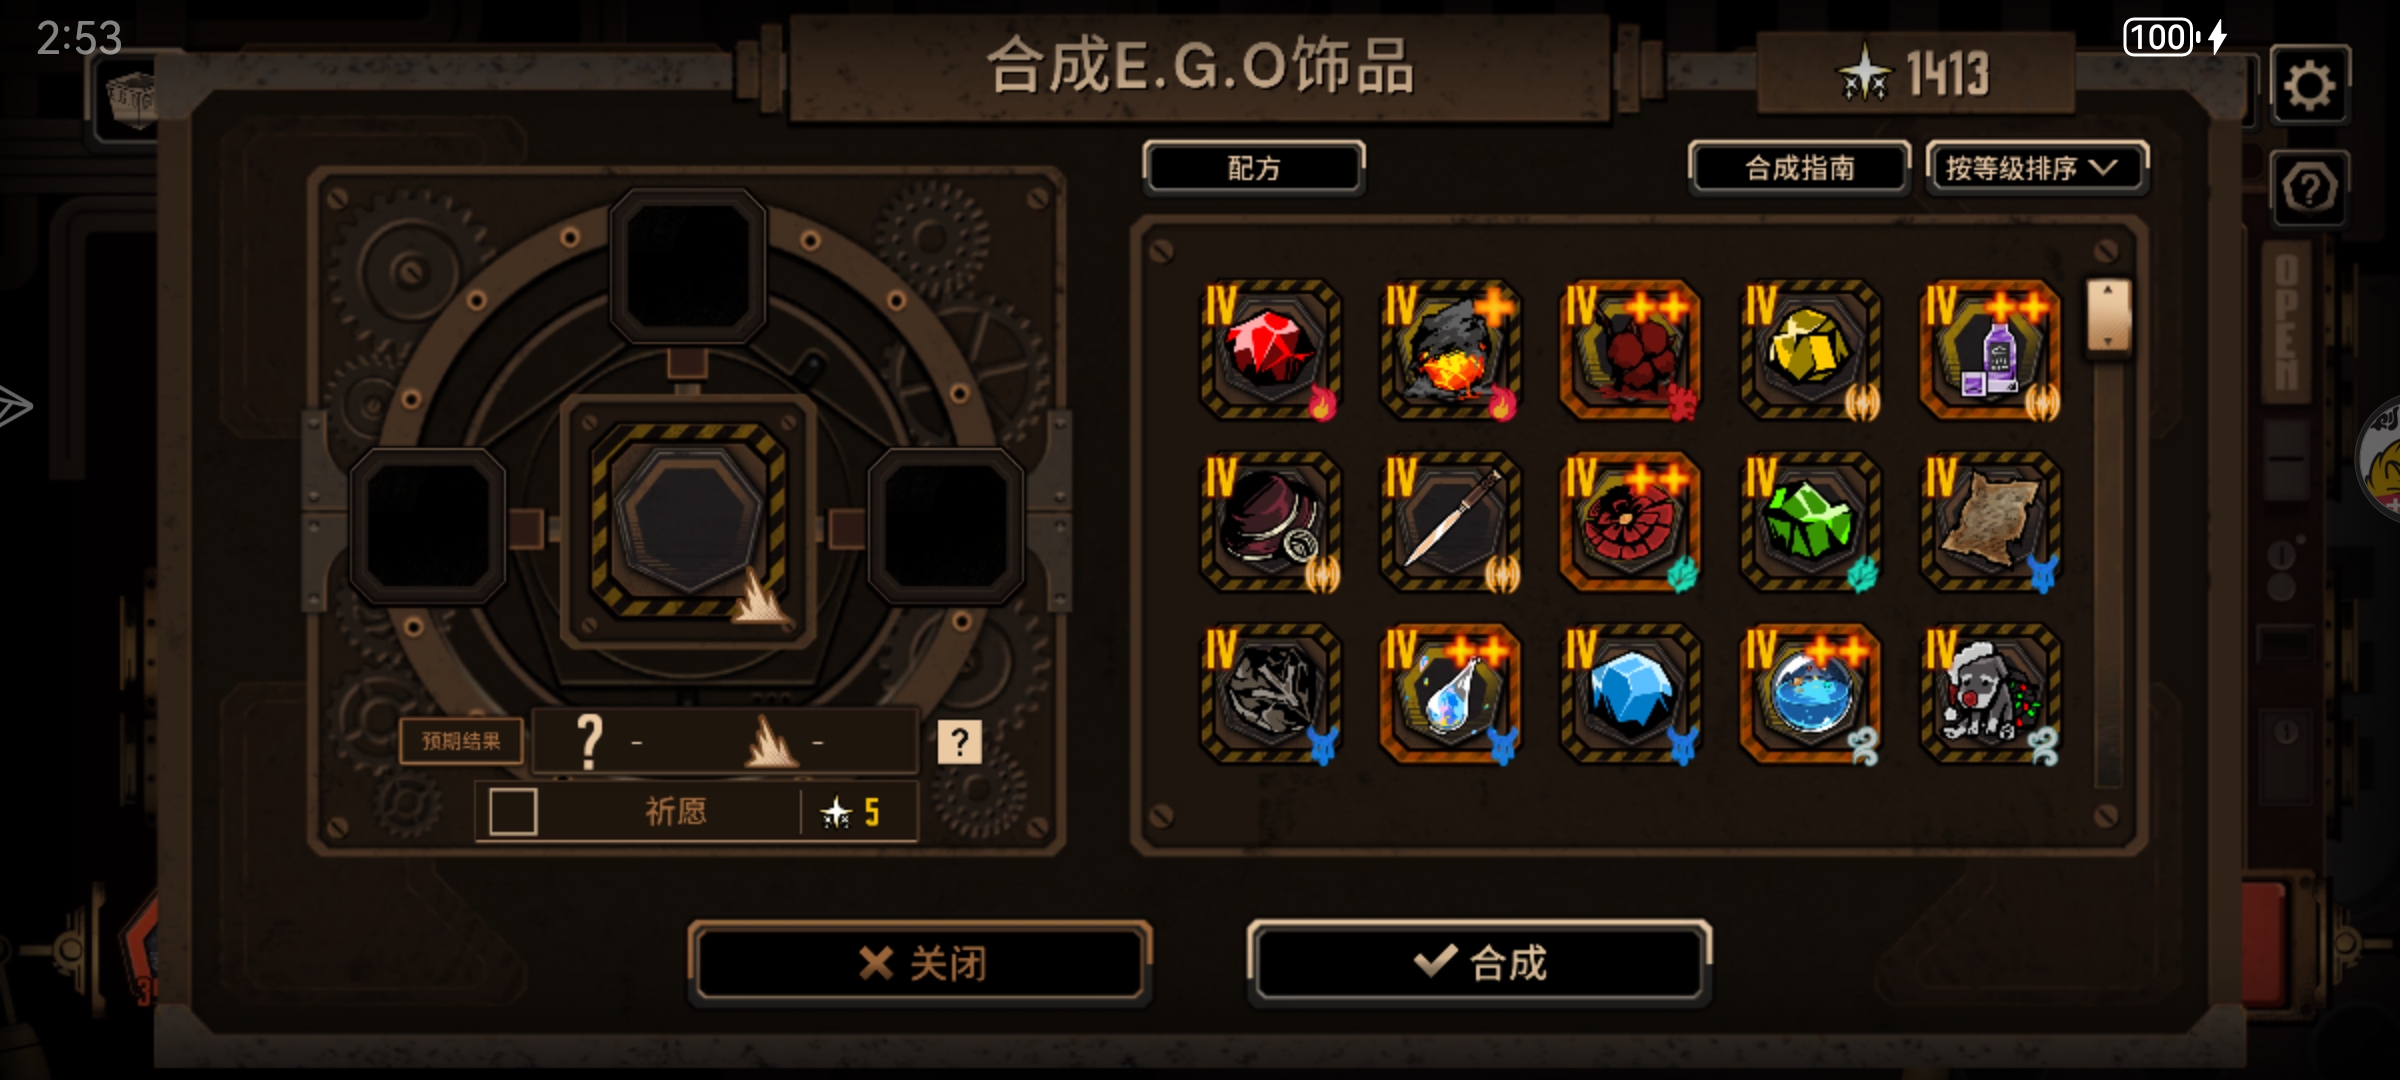
Task: Select the gray dog plush item
Action: coord(1990,693)
